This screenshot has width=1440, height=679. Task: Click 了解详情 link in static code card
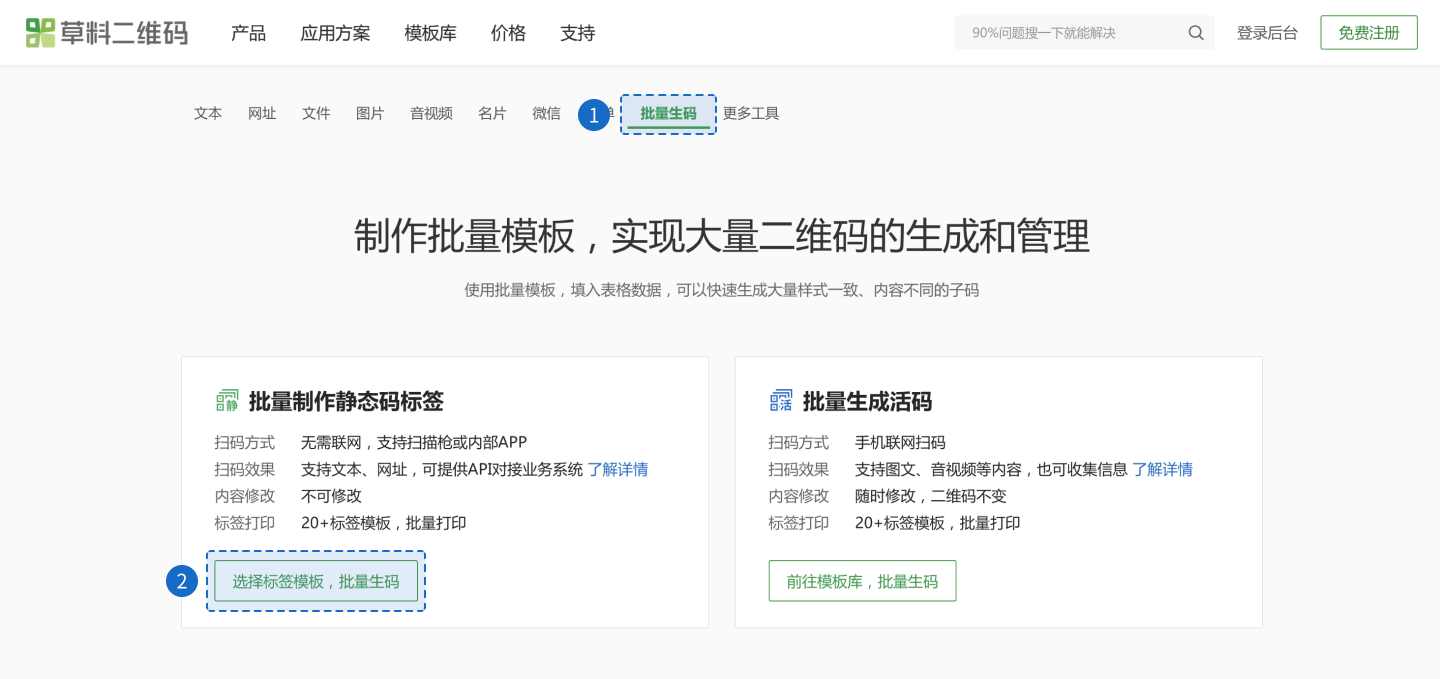[x=618, y=469]
